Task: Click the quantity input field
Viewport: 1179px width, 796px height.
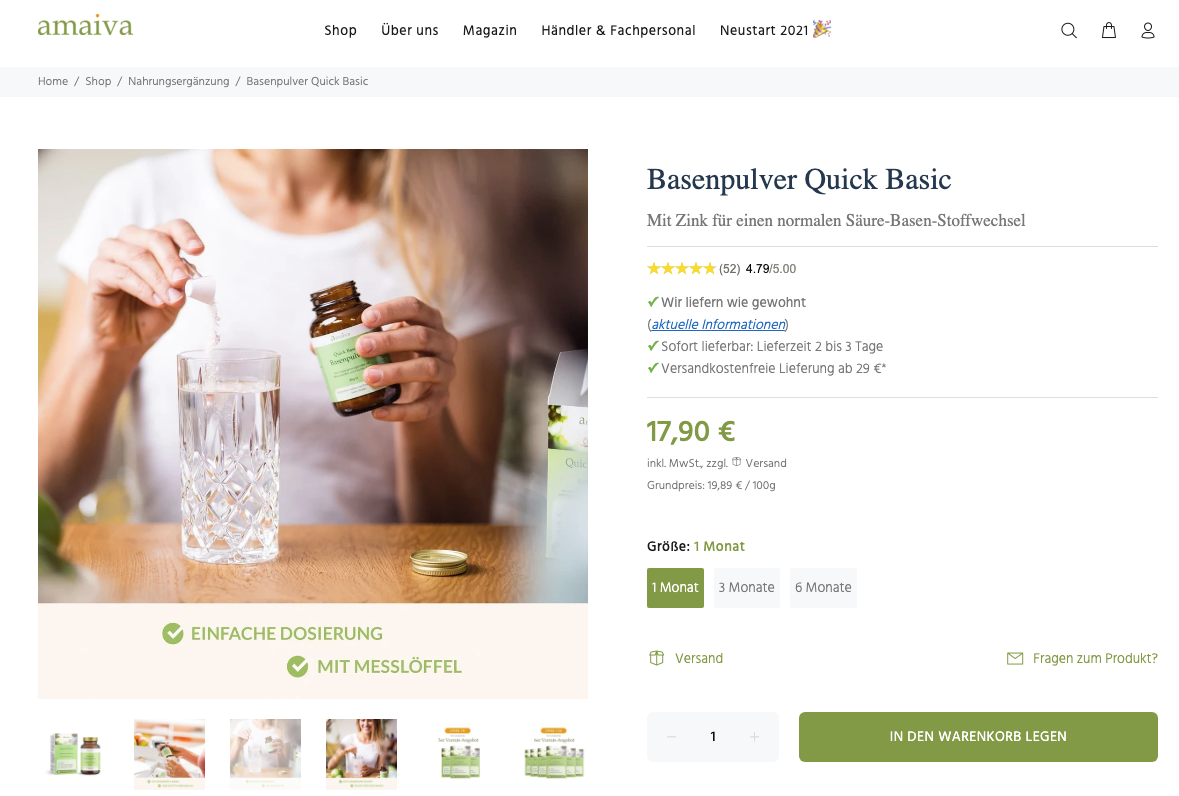Action: (x=713, y=737)
